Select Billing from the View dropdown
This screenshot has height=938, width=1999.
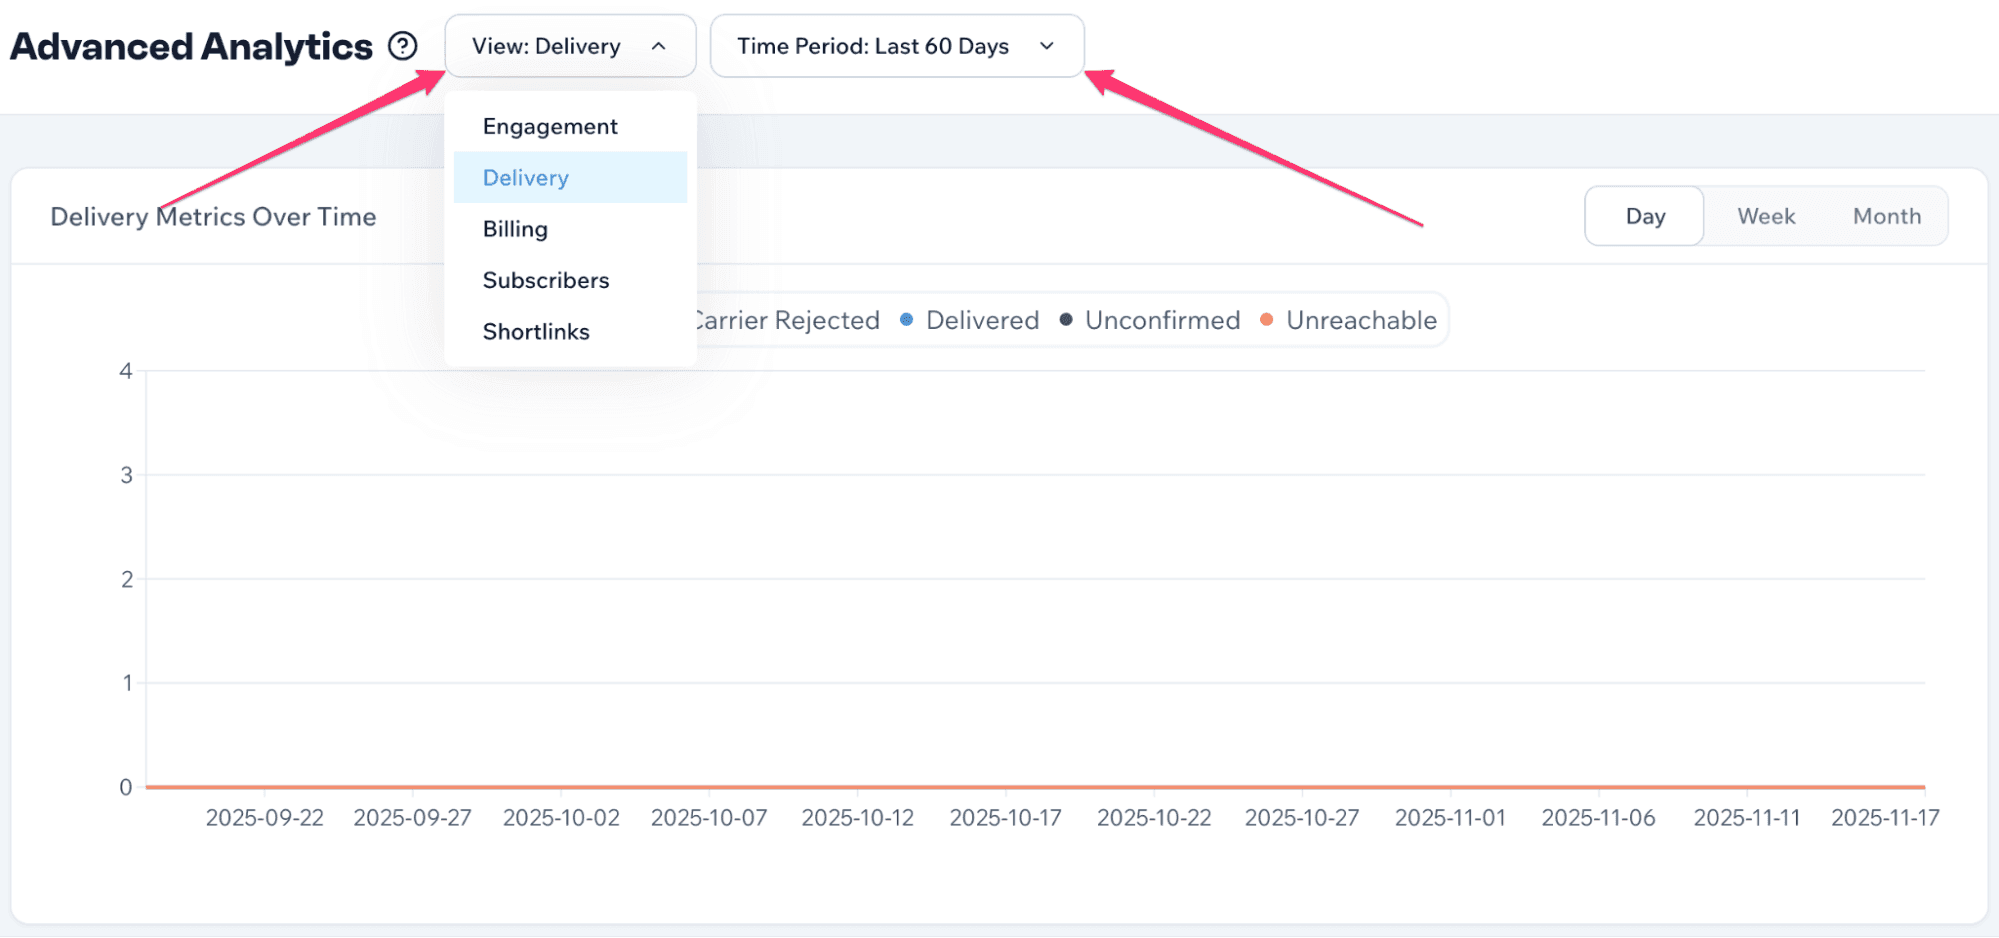point(514,228)
